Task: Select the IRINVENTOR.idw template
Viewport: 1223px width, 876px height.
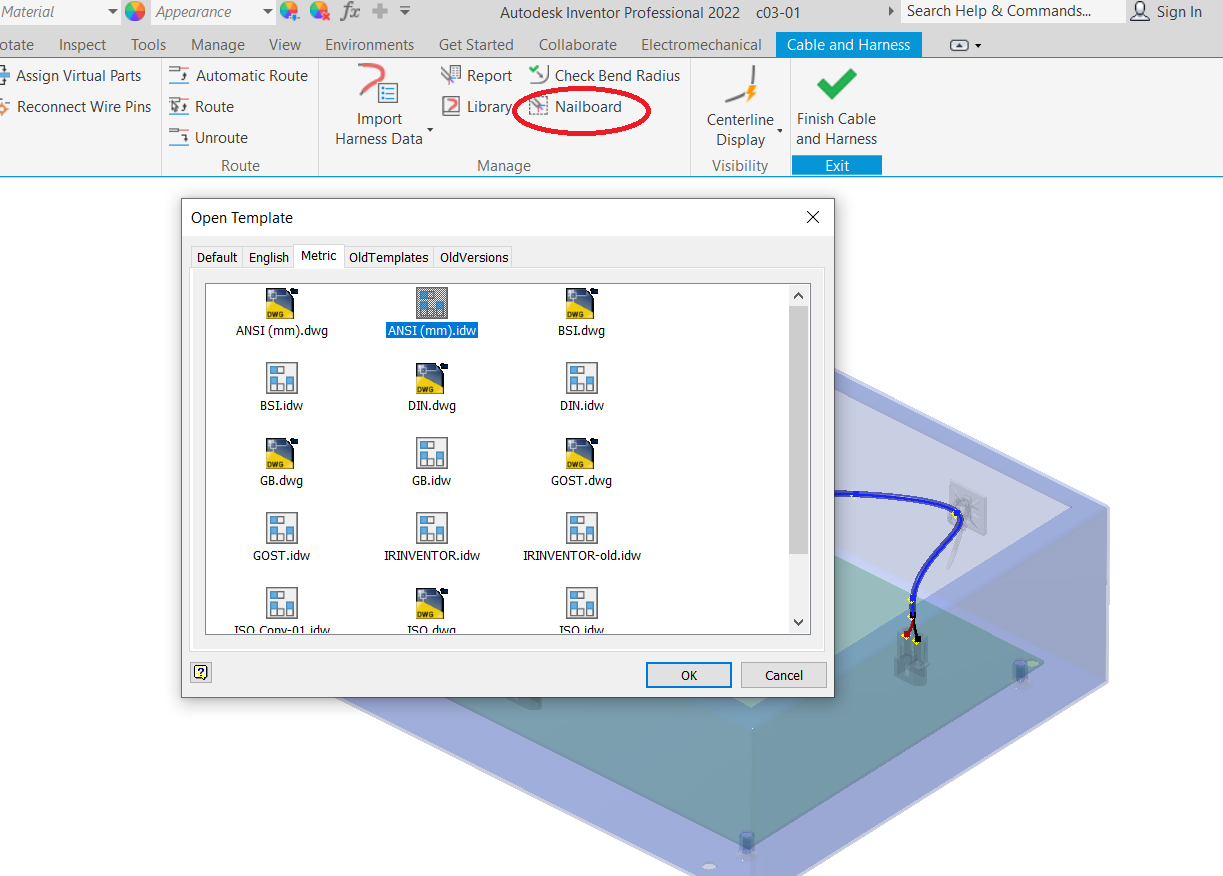Action: [431, 536]
